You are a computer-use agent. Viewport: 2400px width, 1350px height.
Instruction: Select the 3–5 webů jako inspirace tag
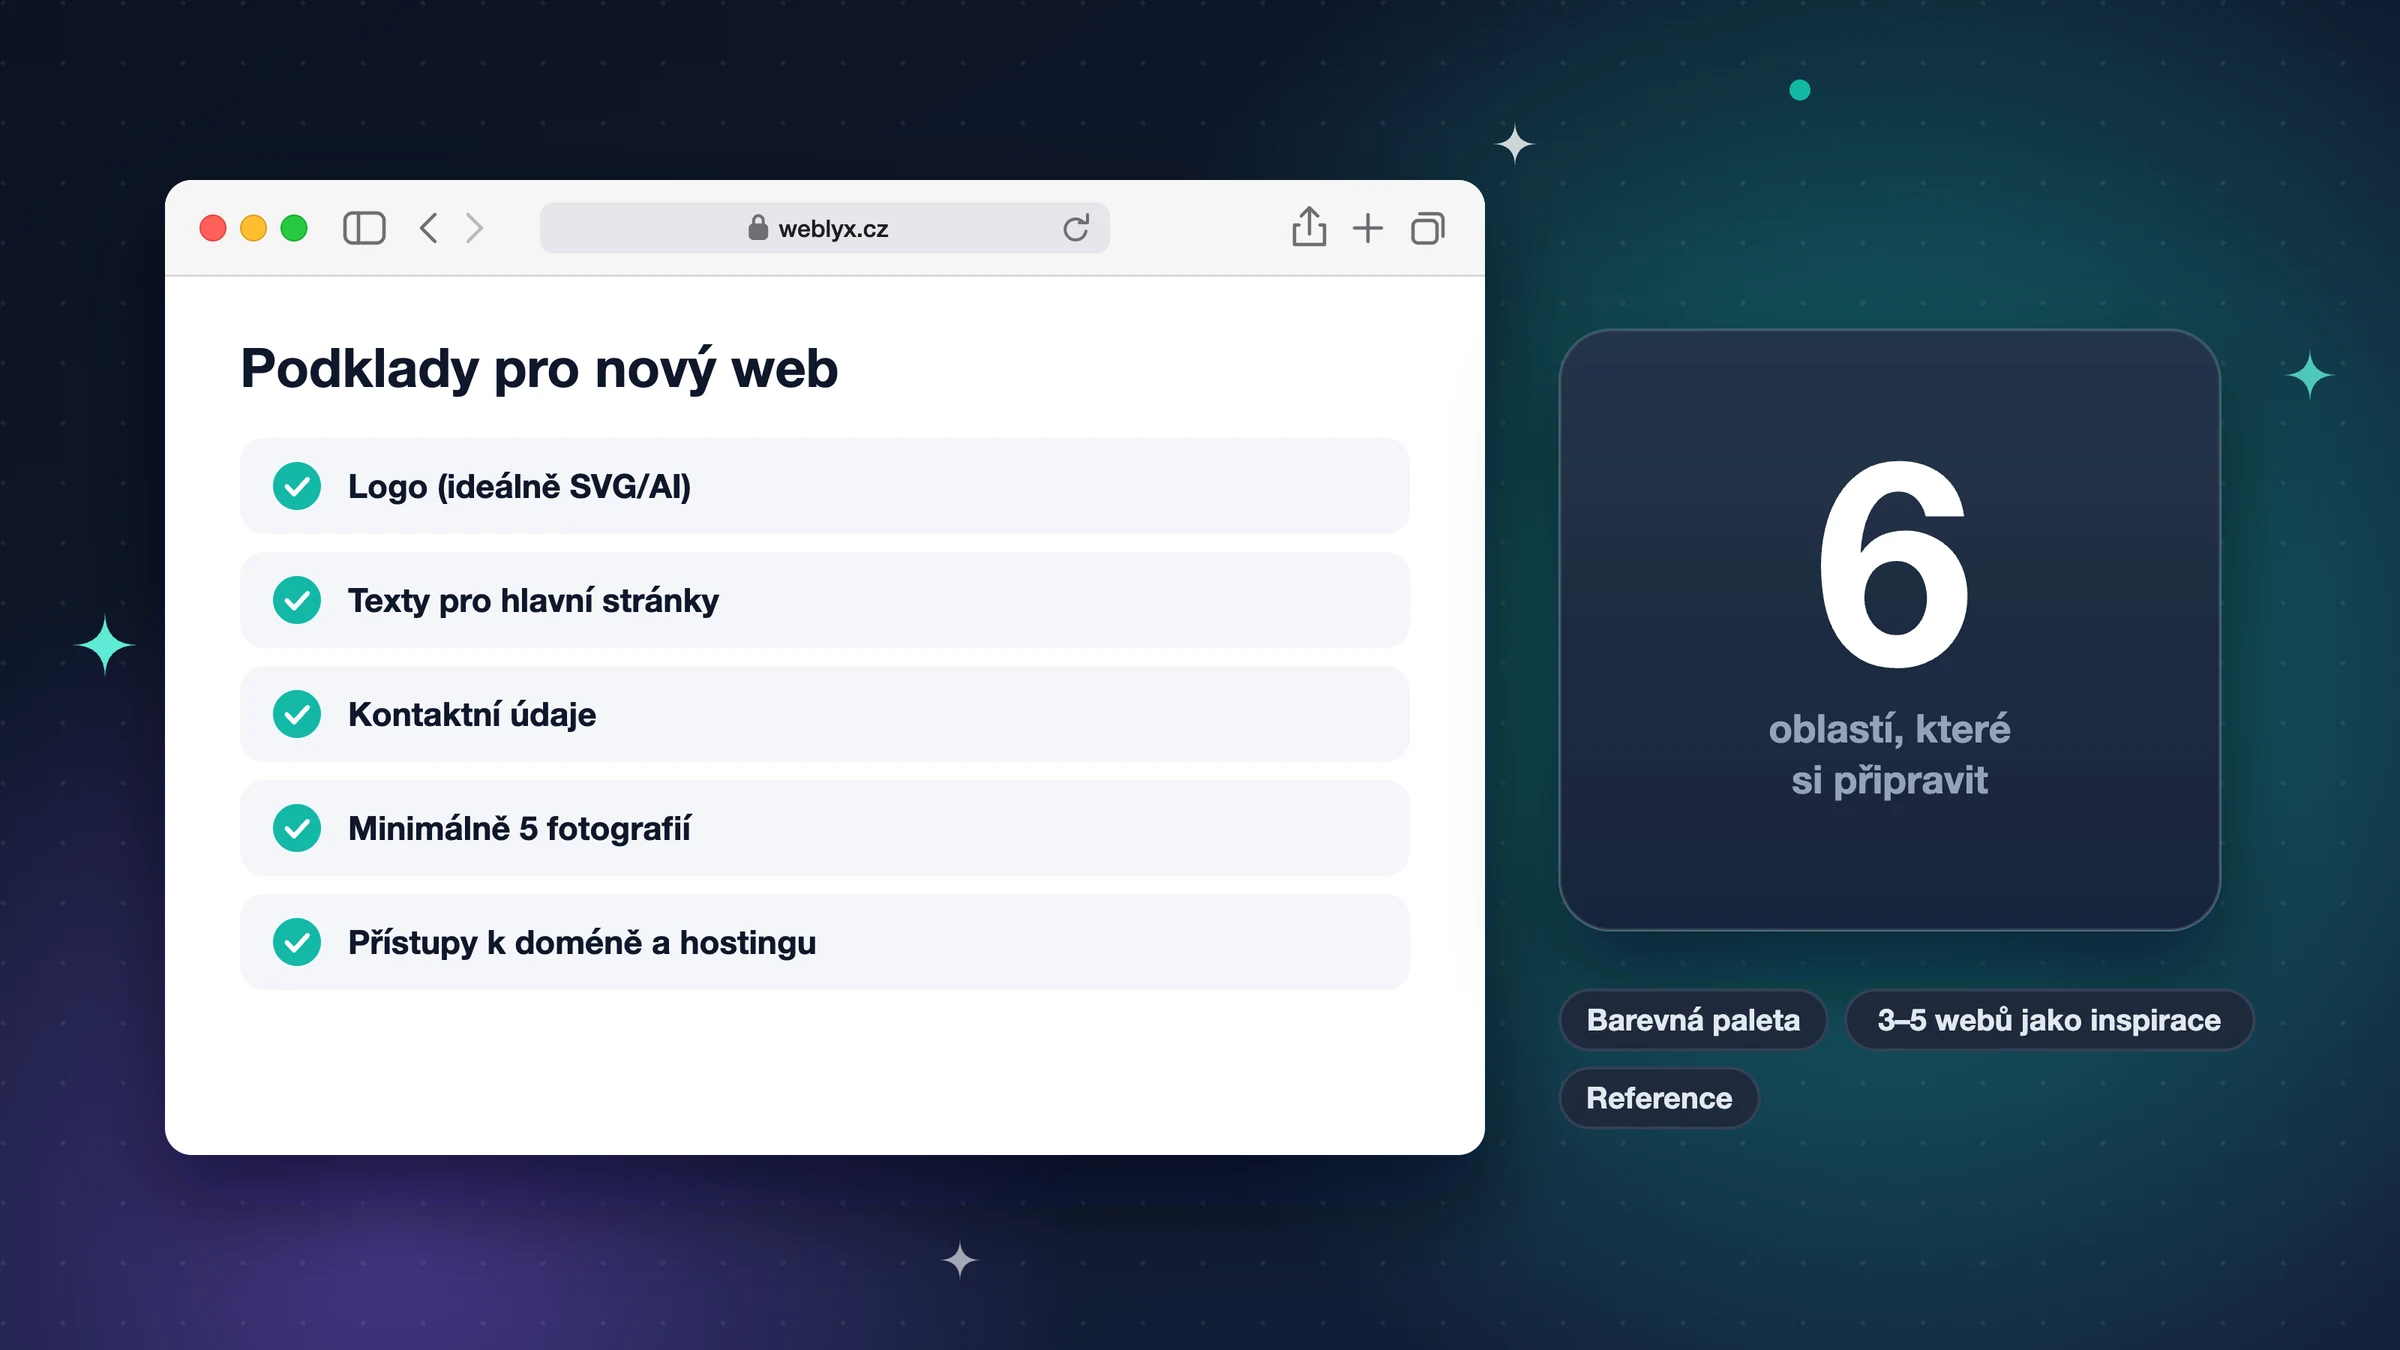[2049, 1020]
